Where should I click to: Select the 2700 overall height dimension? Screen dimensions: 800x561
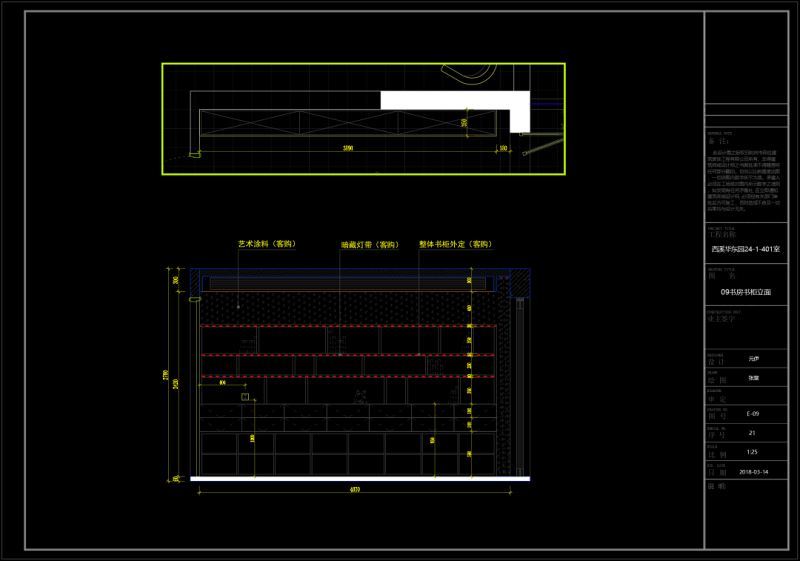(176, 378)
